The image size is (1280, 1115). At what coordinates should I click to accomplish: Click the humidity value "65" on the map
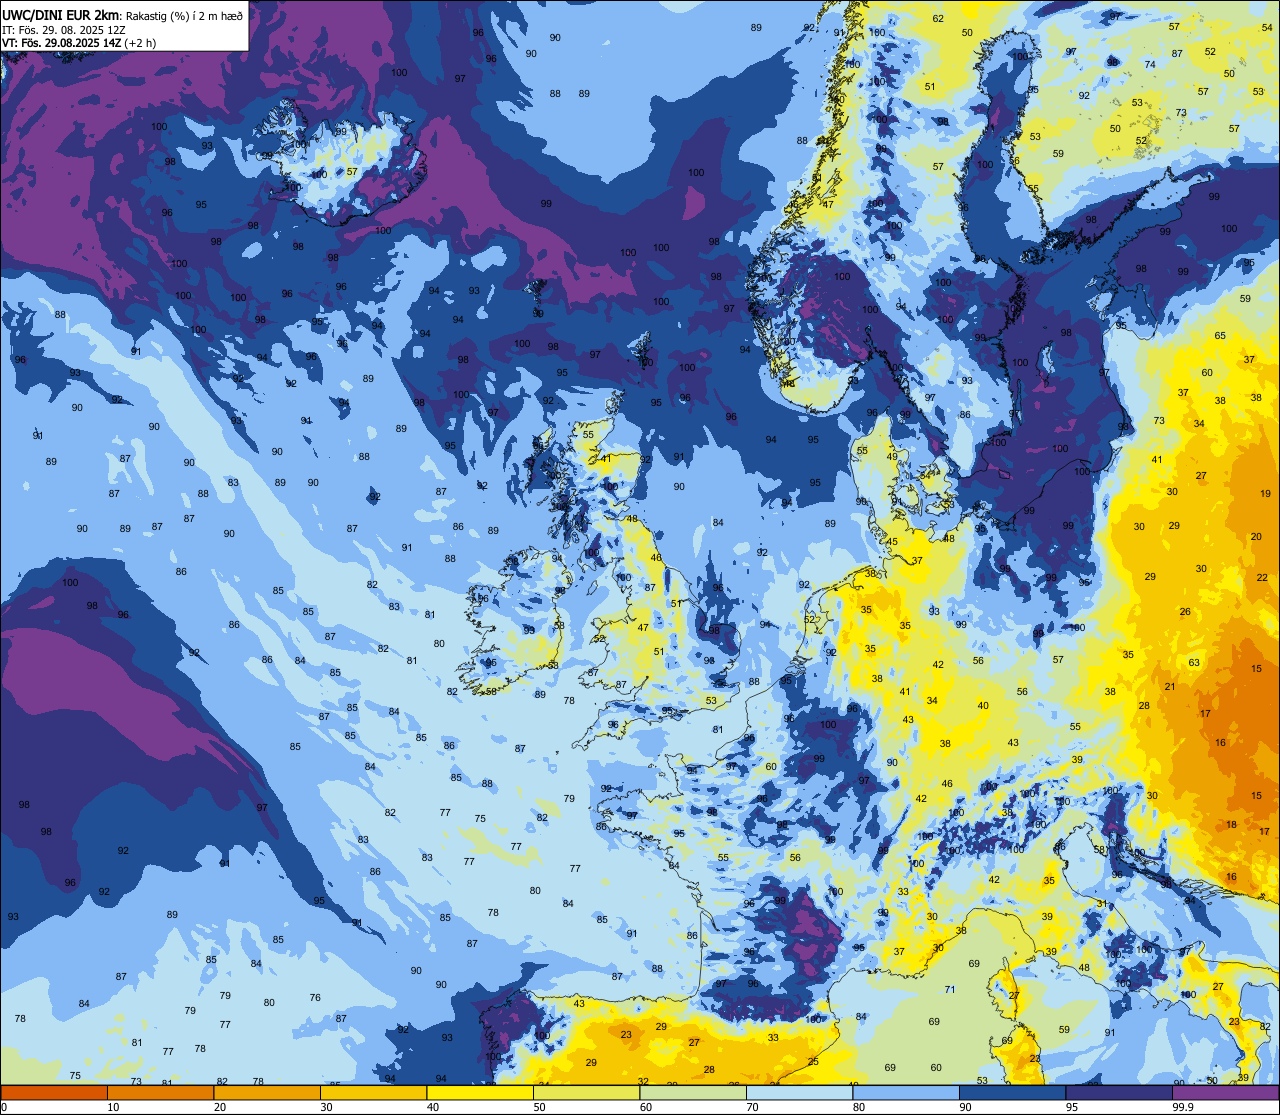1220,336
